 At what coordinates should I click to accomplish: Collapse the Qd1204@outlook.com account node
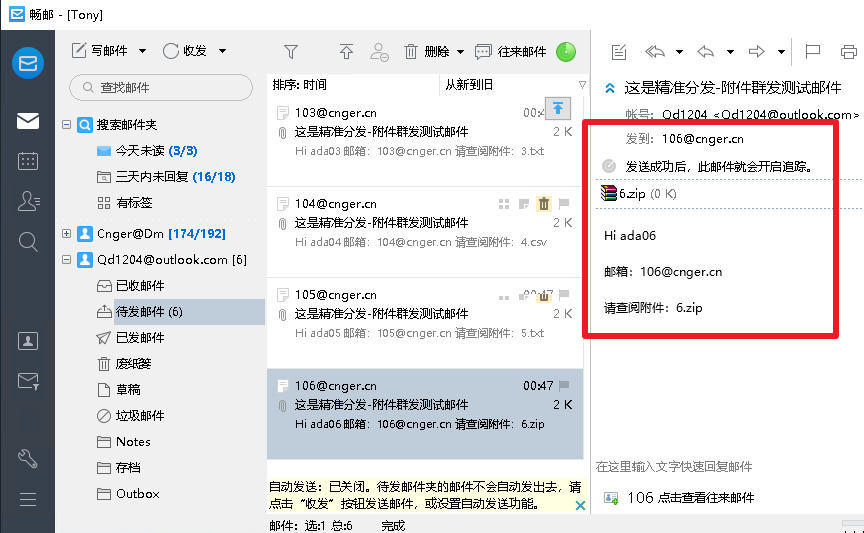click(x=67, y=260)
